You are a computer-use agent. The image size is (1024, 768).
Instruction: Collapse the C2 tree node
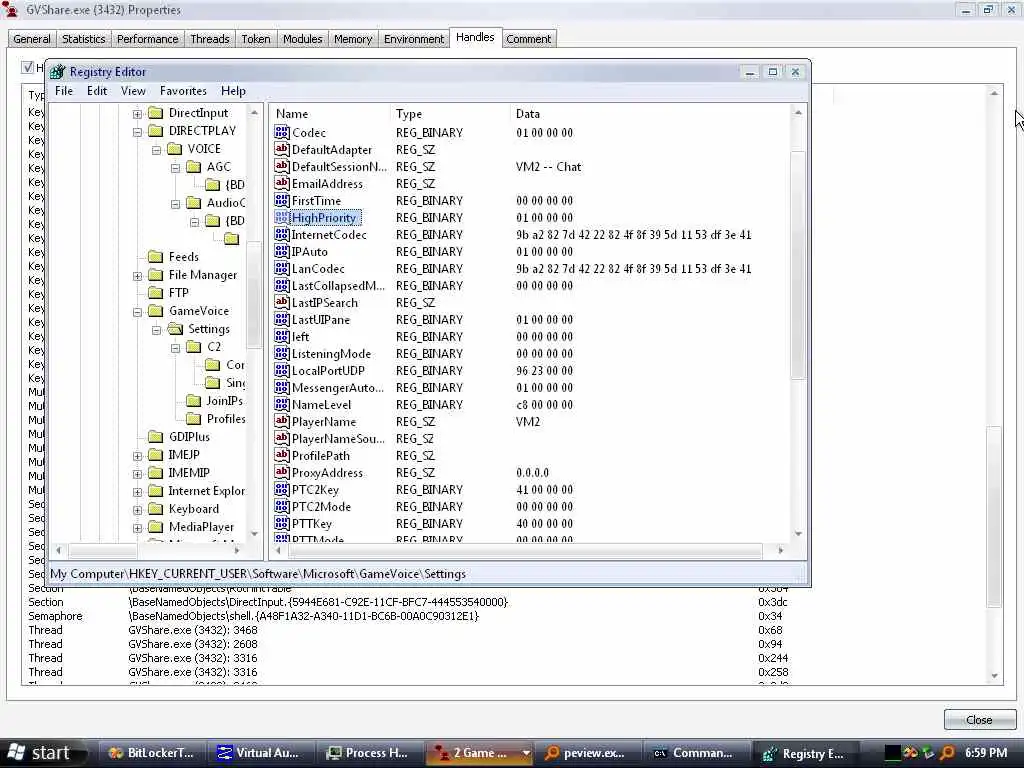click(x=175, y=347)
